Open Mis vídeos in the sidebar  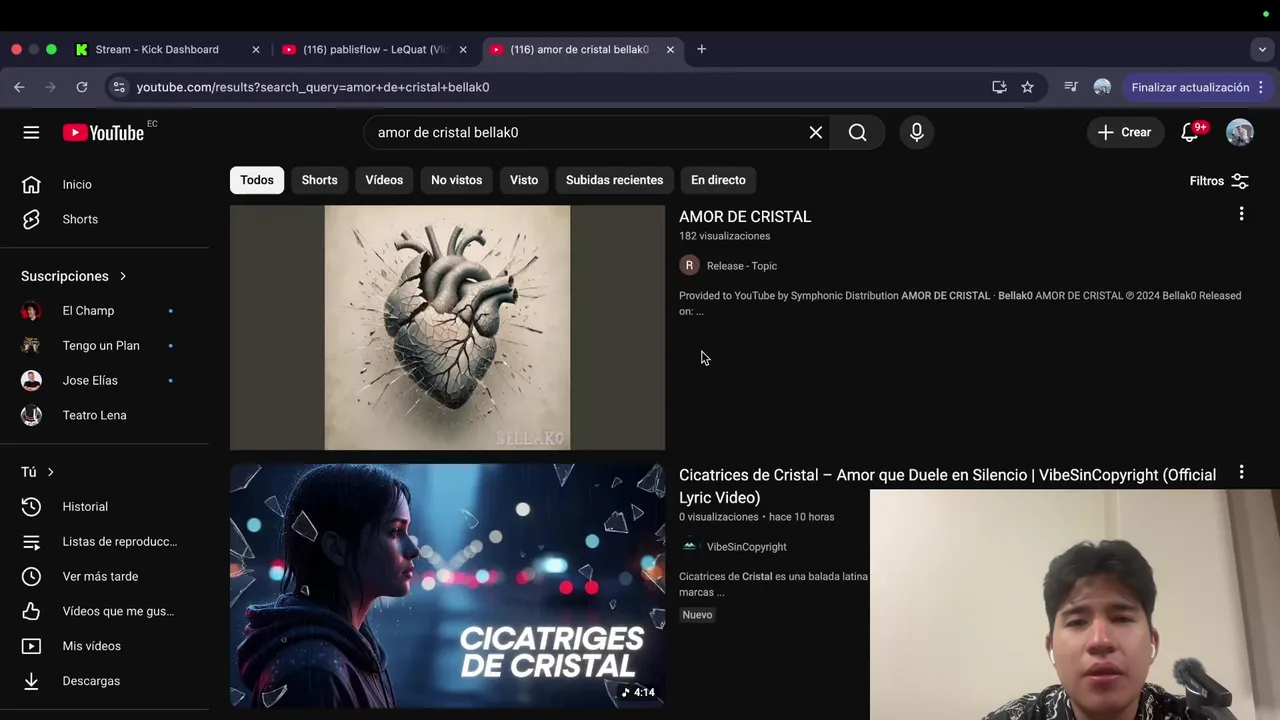(104, 646)
